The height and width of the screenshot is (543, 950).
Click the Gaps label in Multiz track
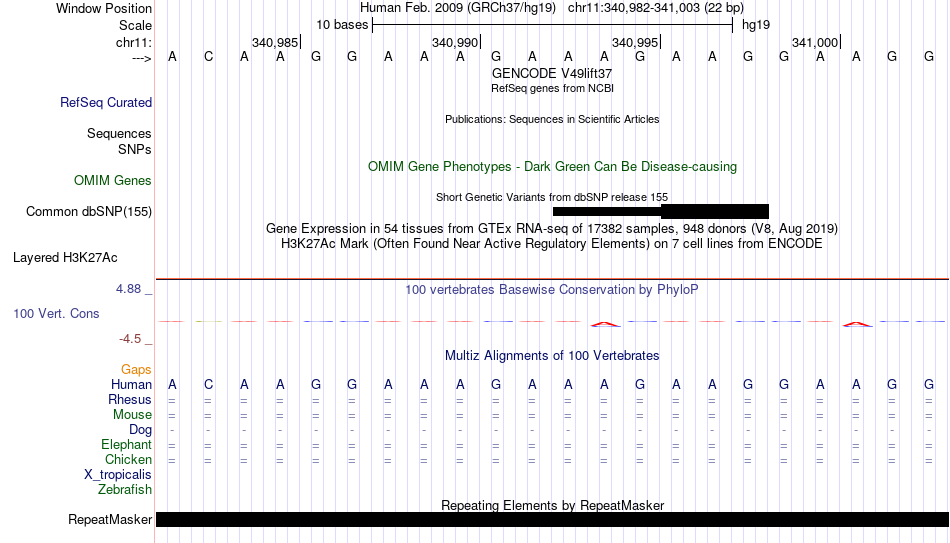[136, 369]
